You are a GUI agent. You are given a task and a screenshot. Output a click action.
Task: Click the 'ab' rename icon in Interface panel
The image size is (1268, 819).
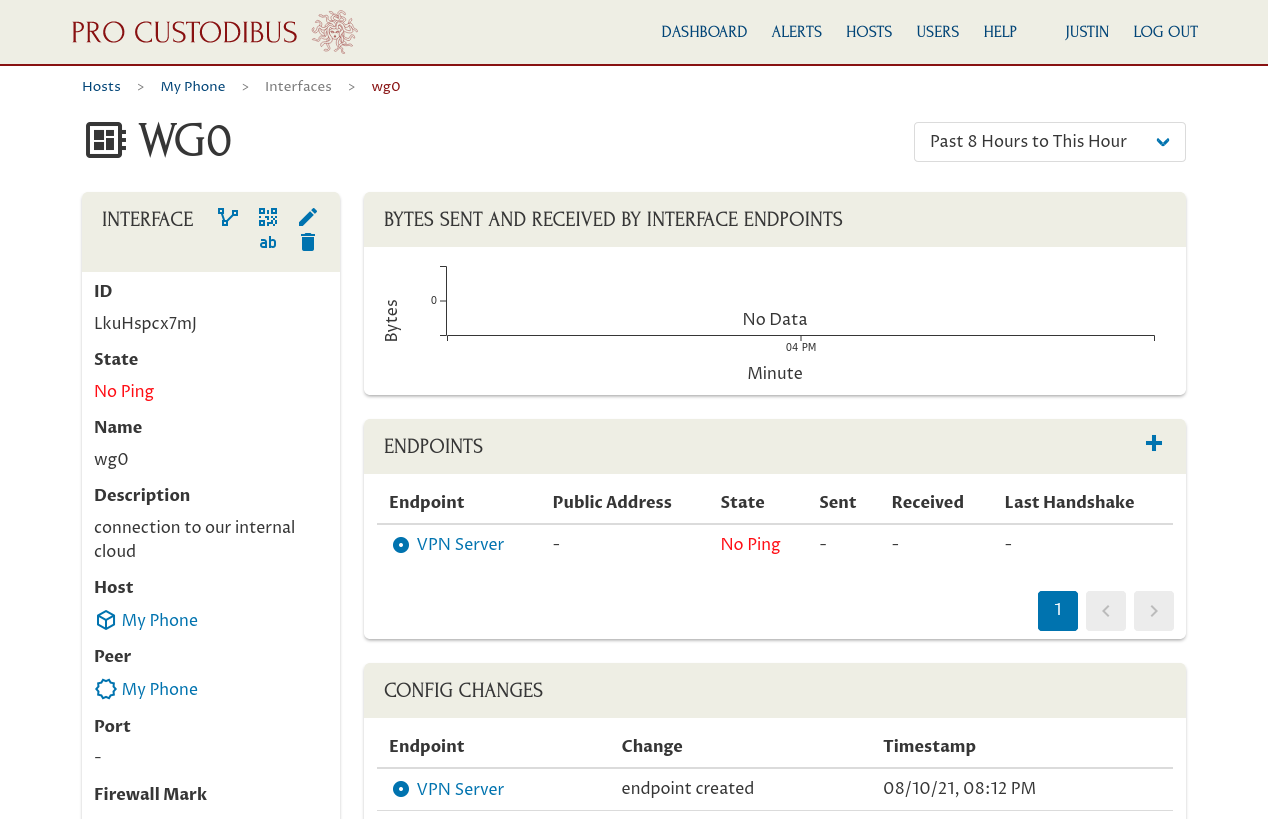[268, 242]
